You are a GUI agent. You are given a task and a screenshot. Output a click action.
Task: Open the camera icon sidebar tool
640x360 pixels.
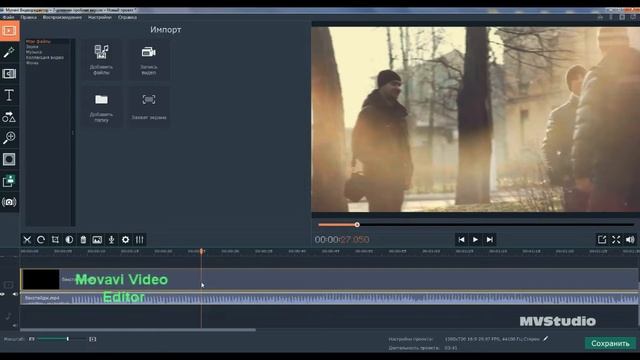pyautogui.click(x=9, y=202)
